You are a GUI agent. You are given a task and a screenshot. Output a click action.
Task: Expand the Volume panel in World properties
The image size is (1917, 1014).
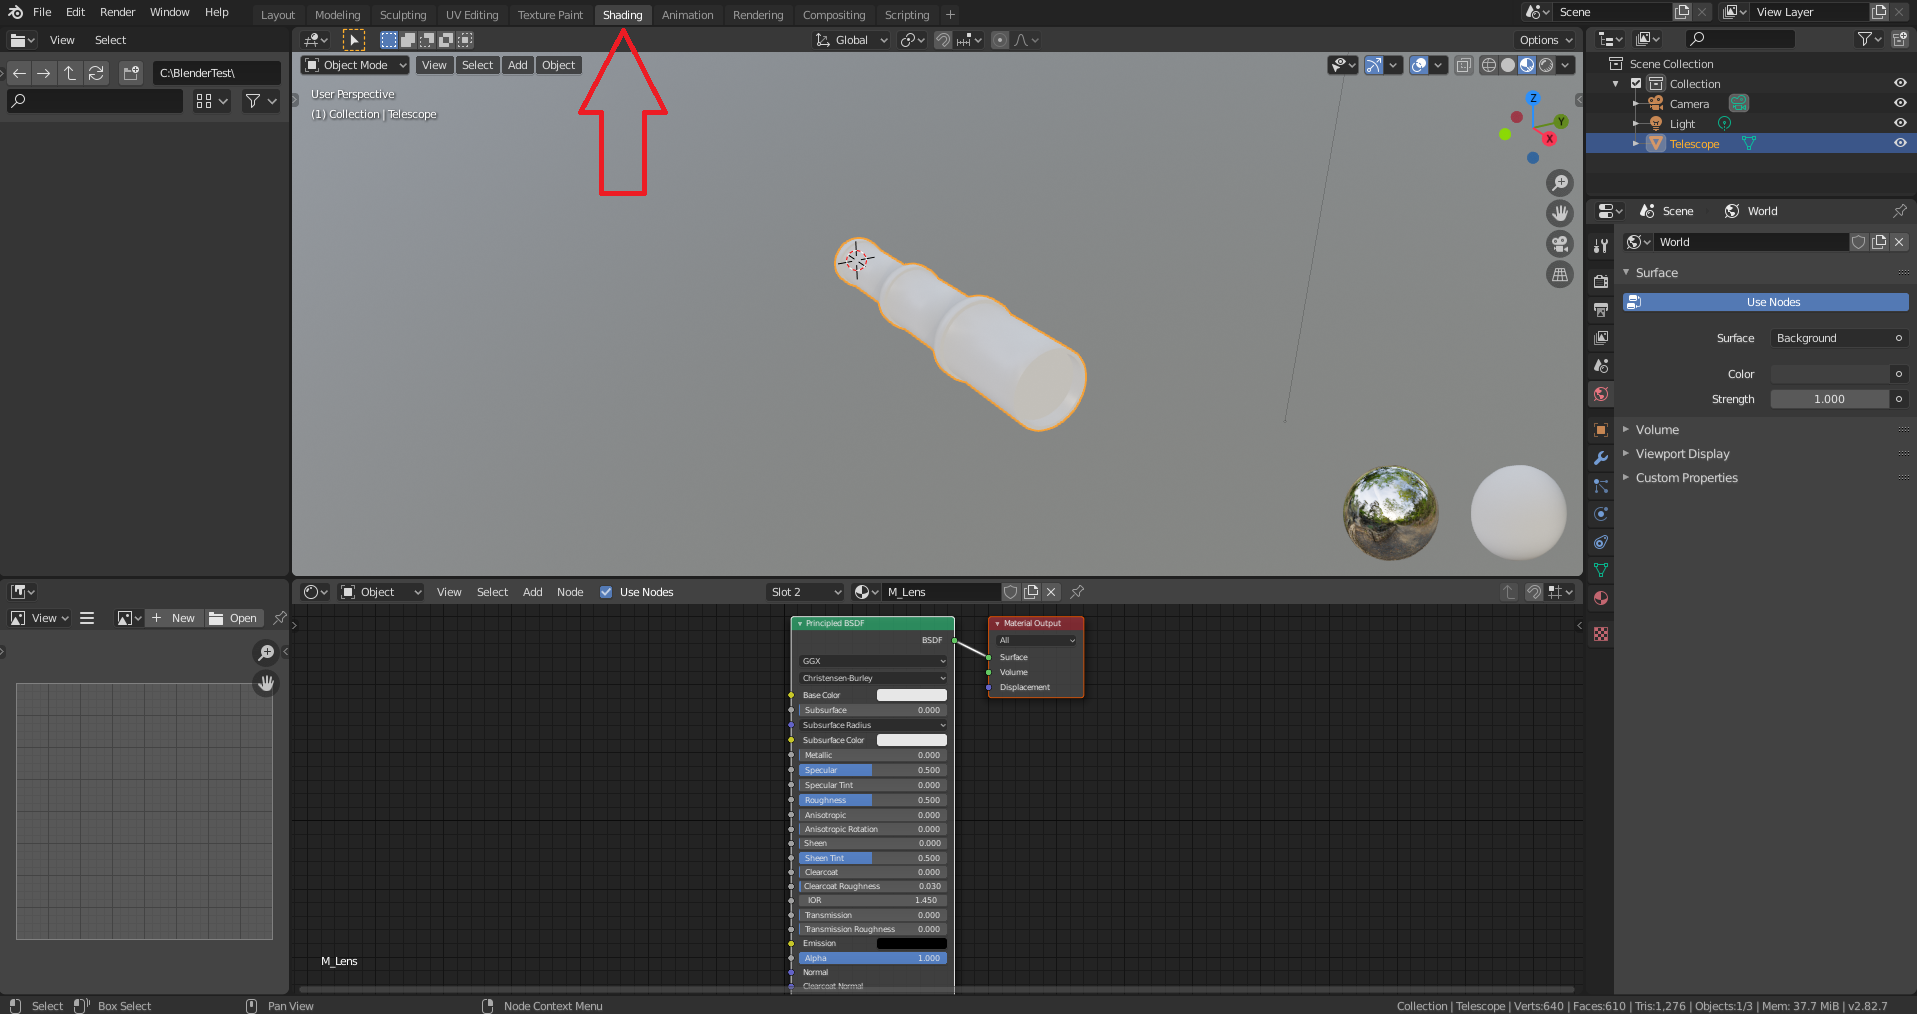[1657, 430]
